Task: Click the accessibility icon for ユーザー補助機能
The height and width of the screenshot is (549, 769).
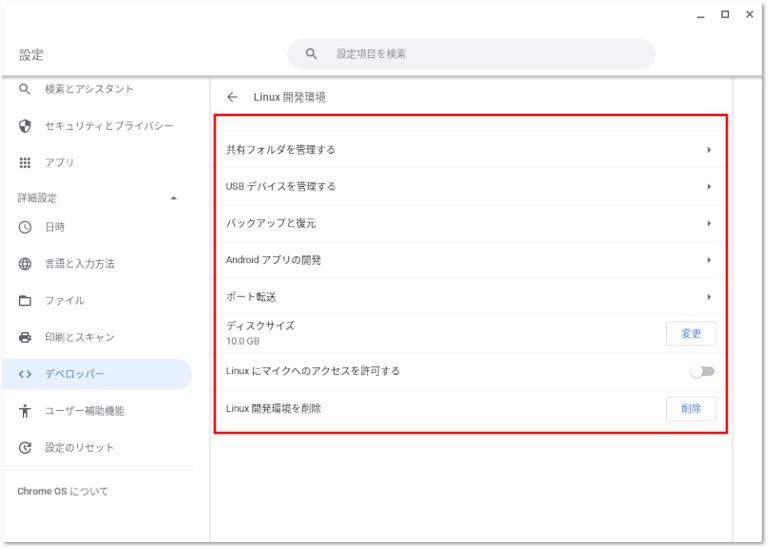Action: pos(26,411)
